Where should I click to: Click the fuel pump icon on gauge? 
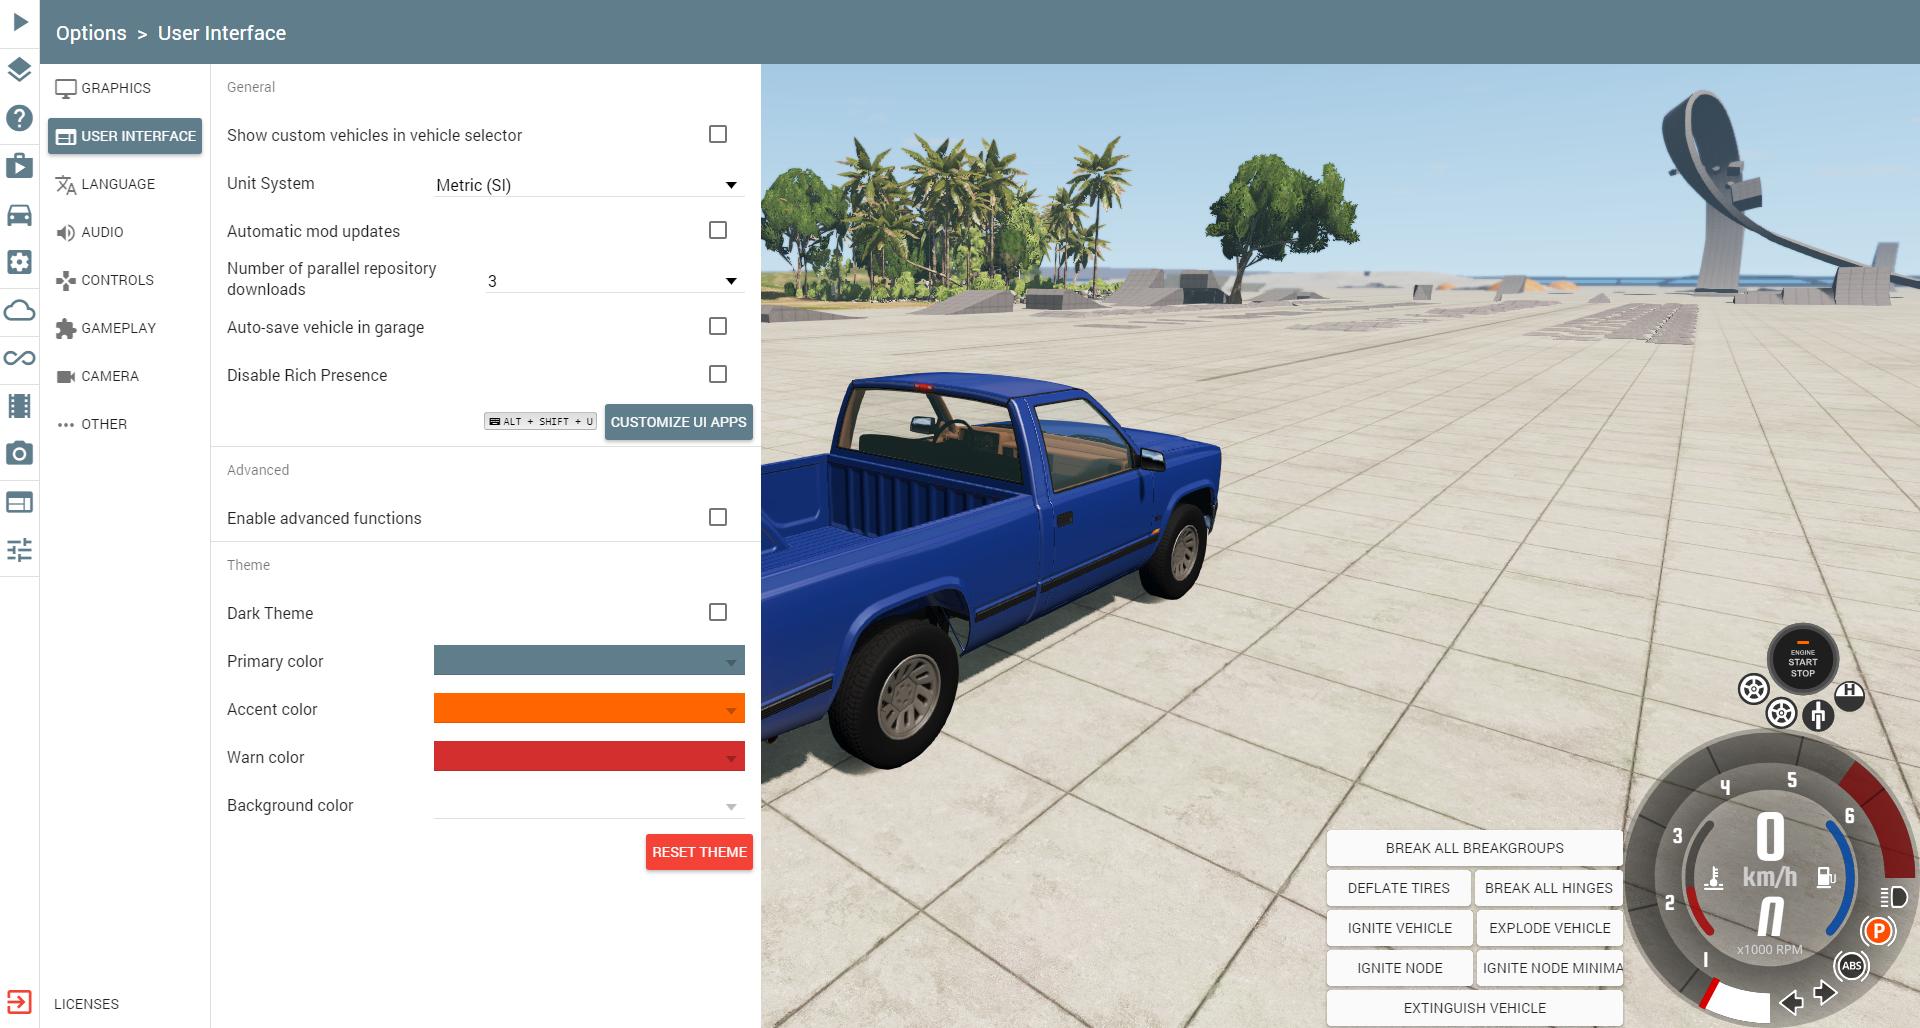[x=1826, y=878]
